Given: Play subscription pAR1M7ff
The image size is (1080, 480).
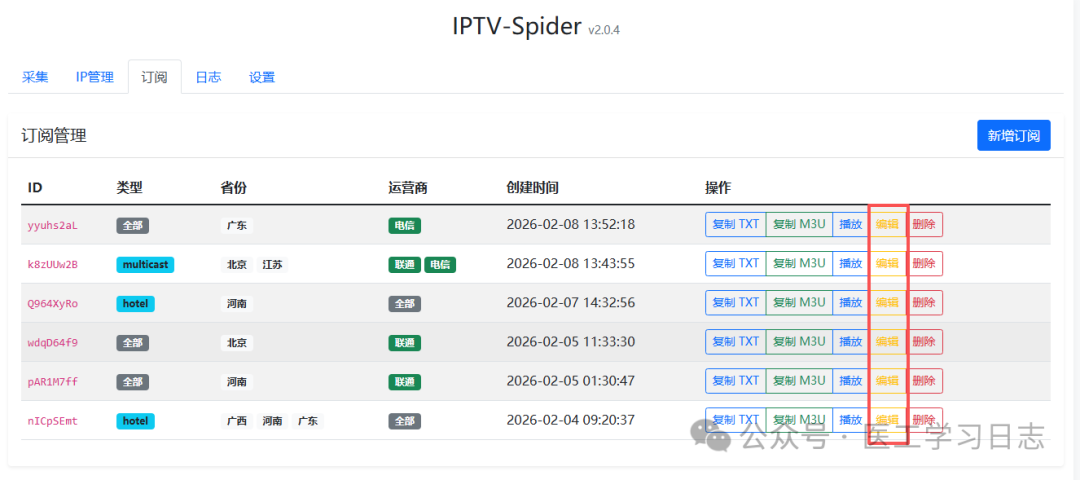Looking at the screenshot, I should (x=851, y=380).
